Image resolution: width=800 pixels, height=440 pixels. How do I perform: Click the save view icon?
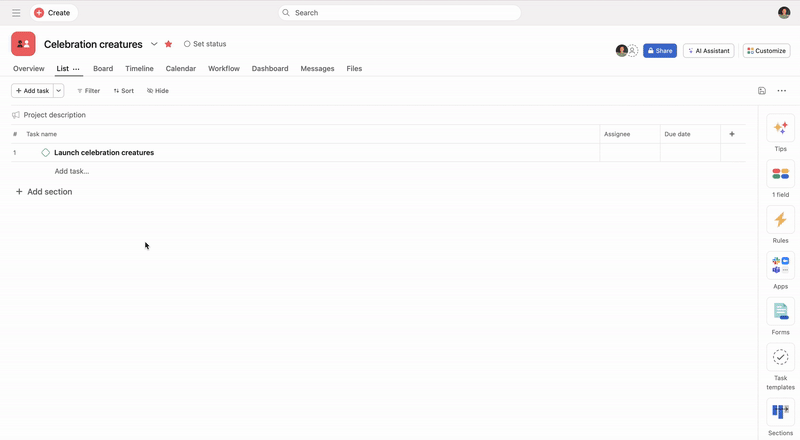(x=762, y=91)
